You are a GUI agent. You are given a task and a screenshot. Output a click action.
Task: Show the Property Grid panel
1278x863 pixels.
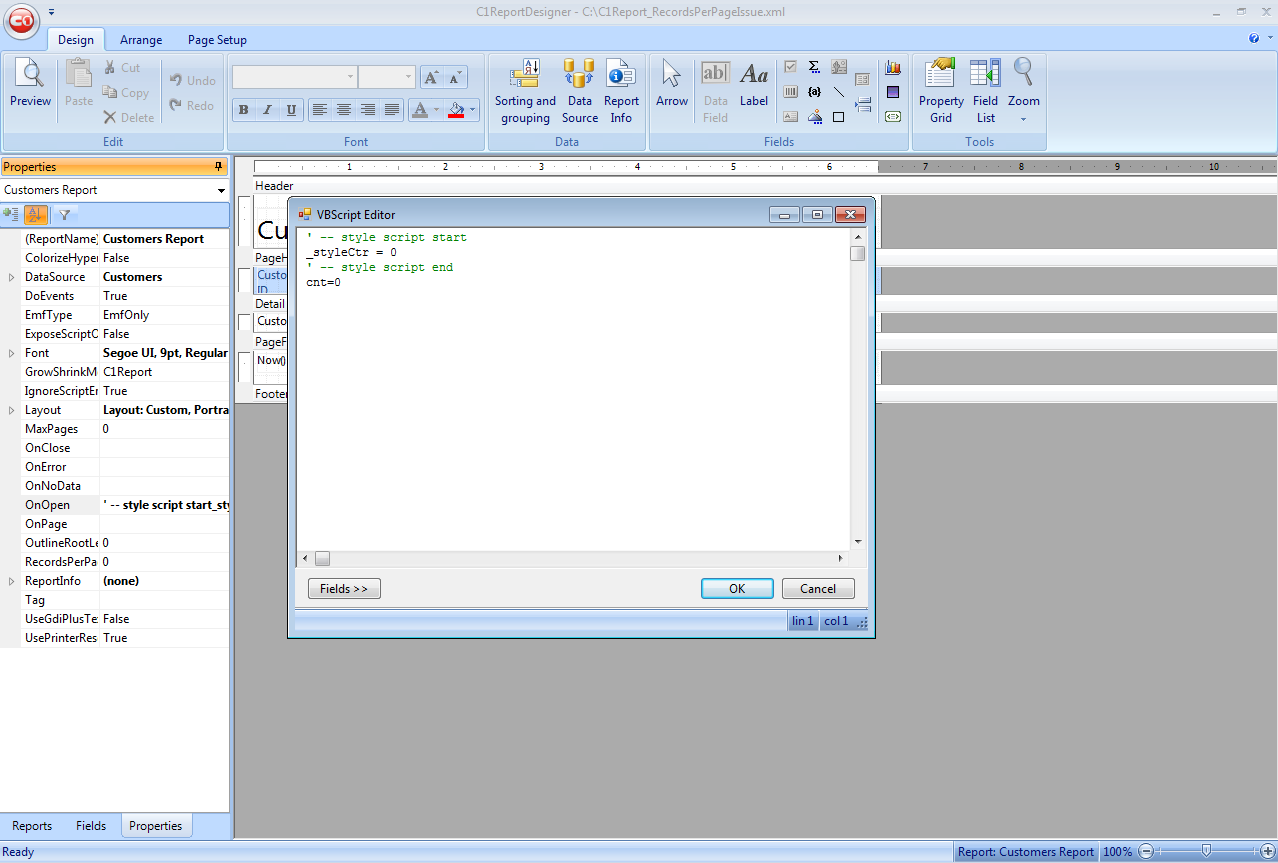[x=941, y=92]
